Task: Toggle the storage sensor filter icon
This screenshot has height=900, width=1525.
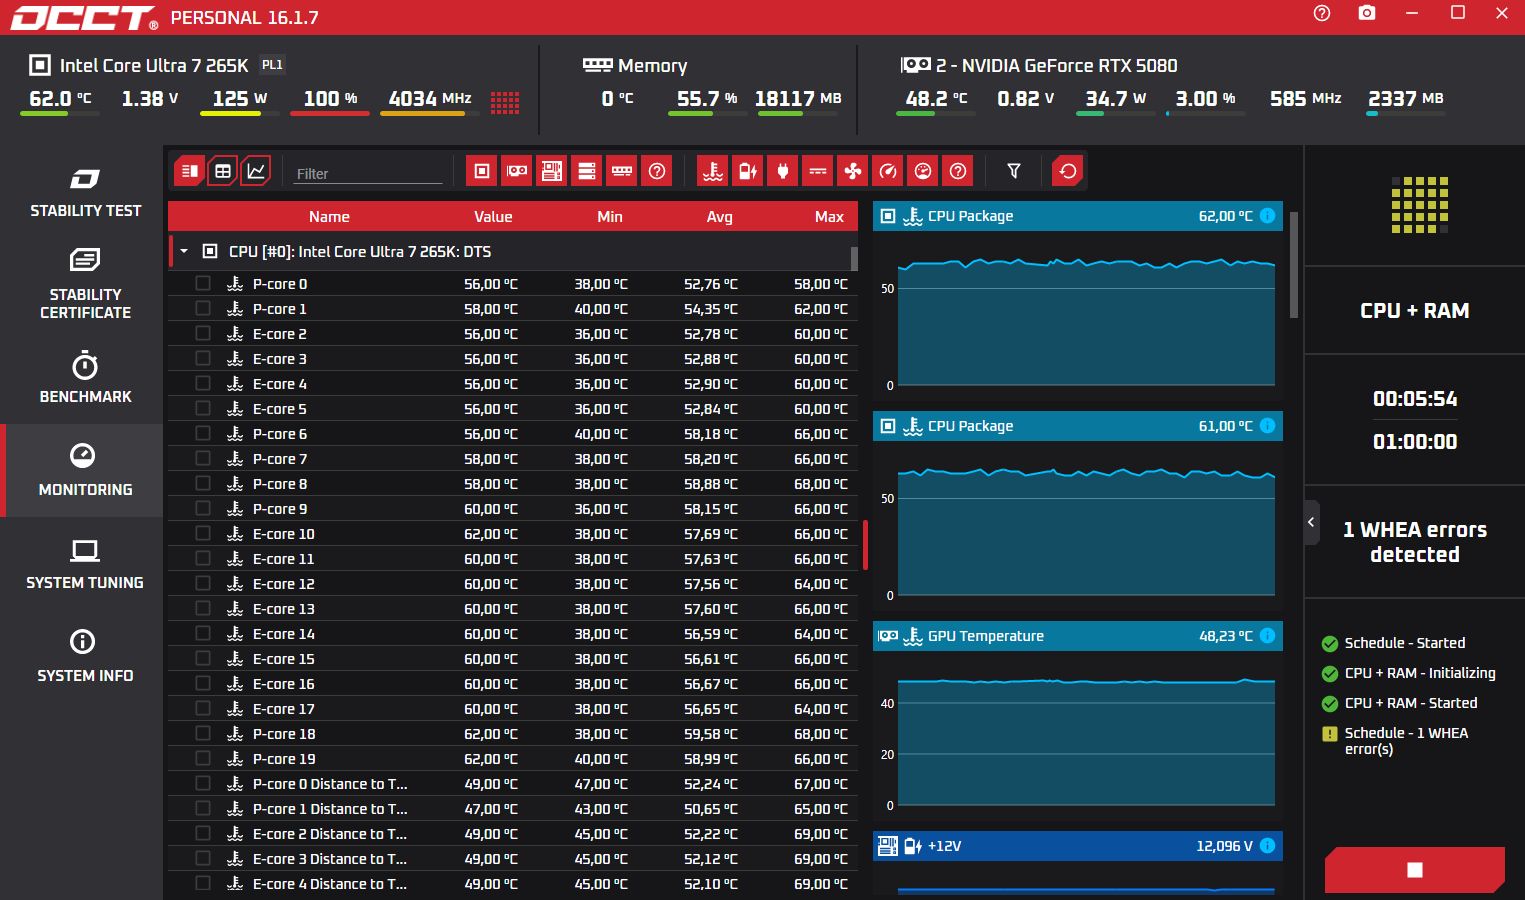Action: click(587, 171)
